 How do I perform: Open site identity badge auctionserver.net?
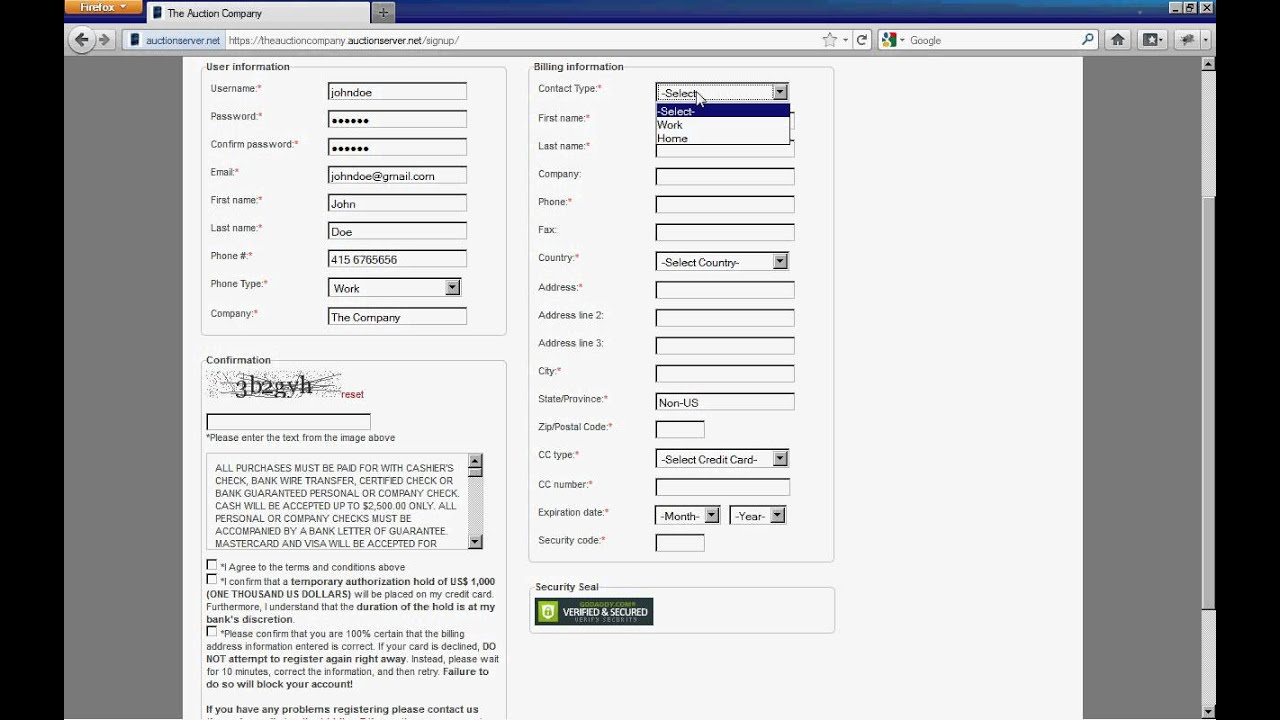pyautogui.click(x=175, y=40)
